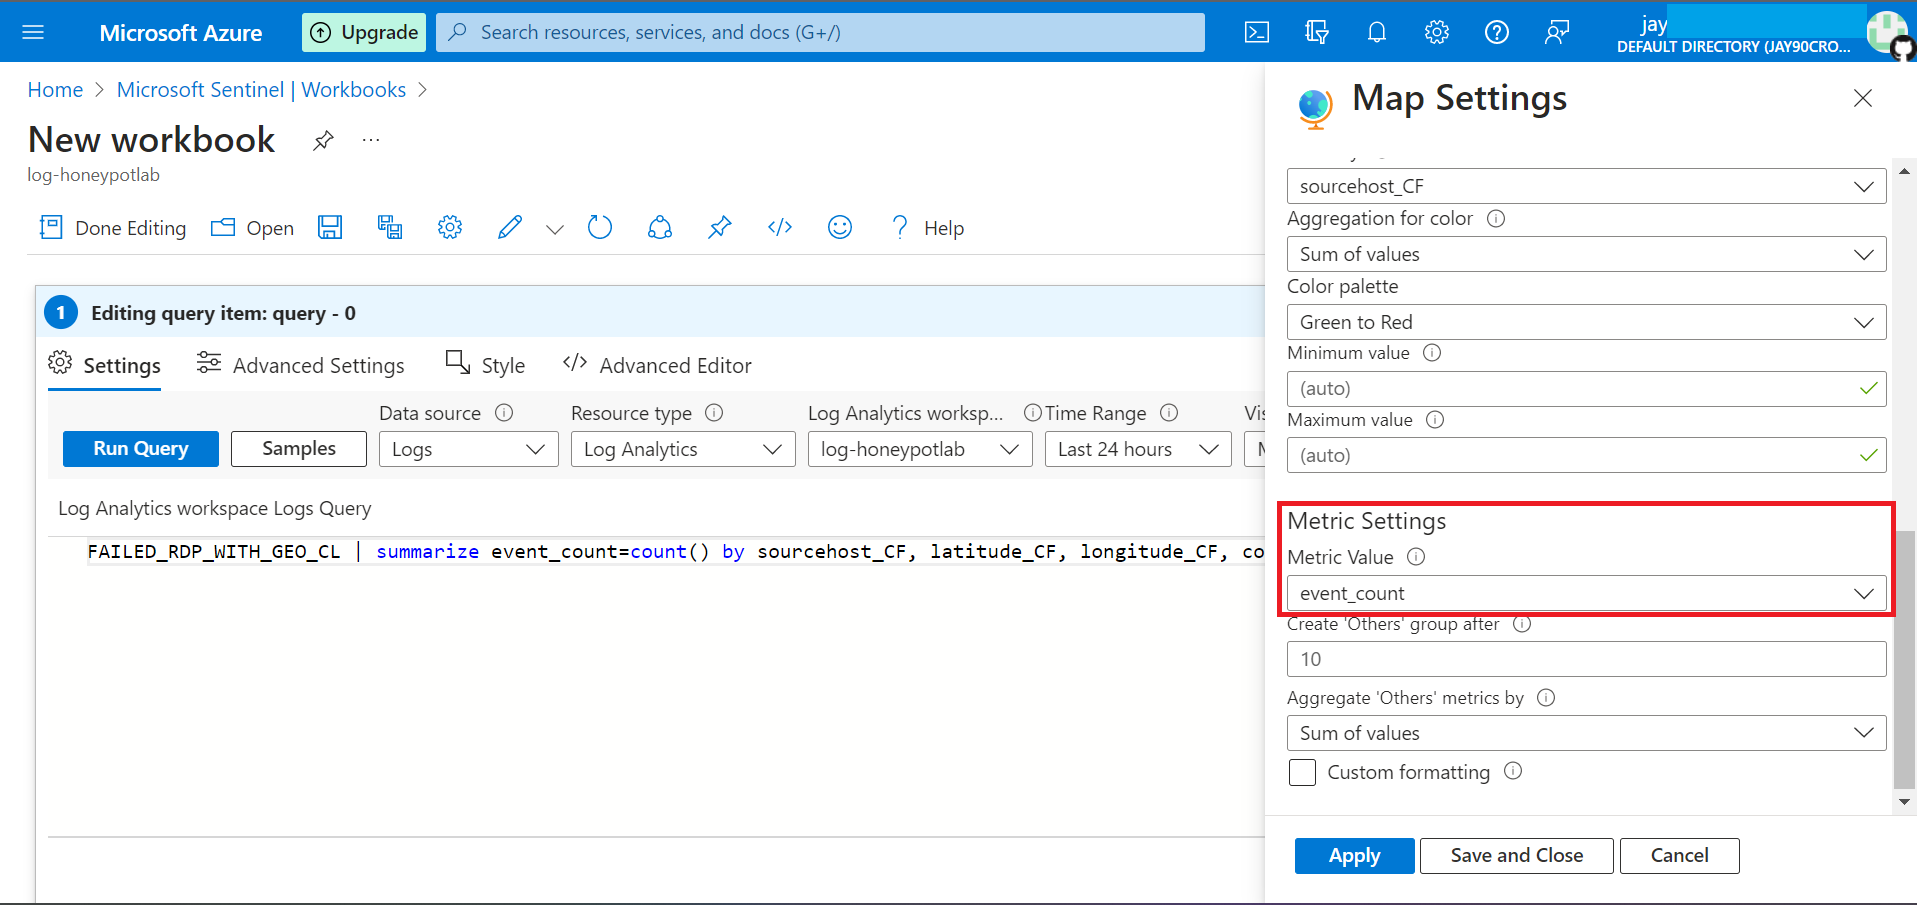Click the Custom formatting info icon
Screen dimensions: 1917x905
1513,771
